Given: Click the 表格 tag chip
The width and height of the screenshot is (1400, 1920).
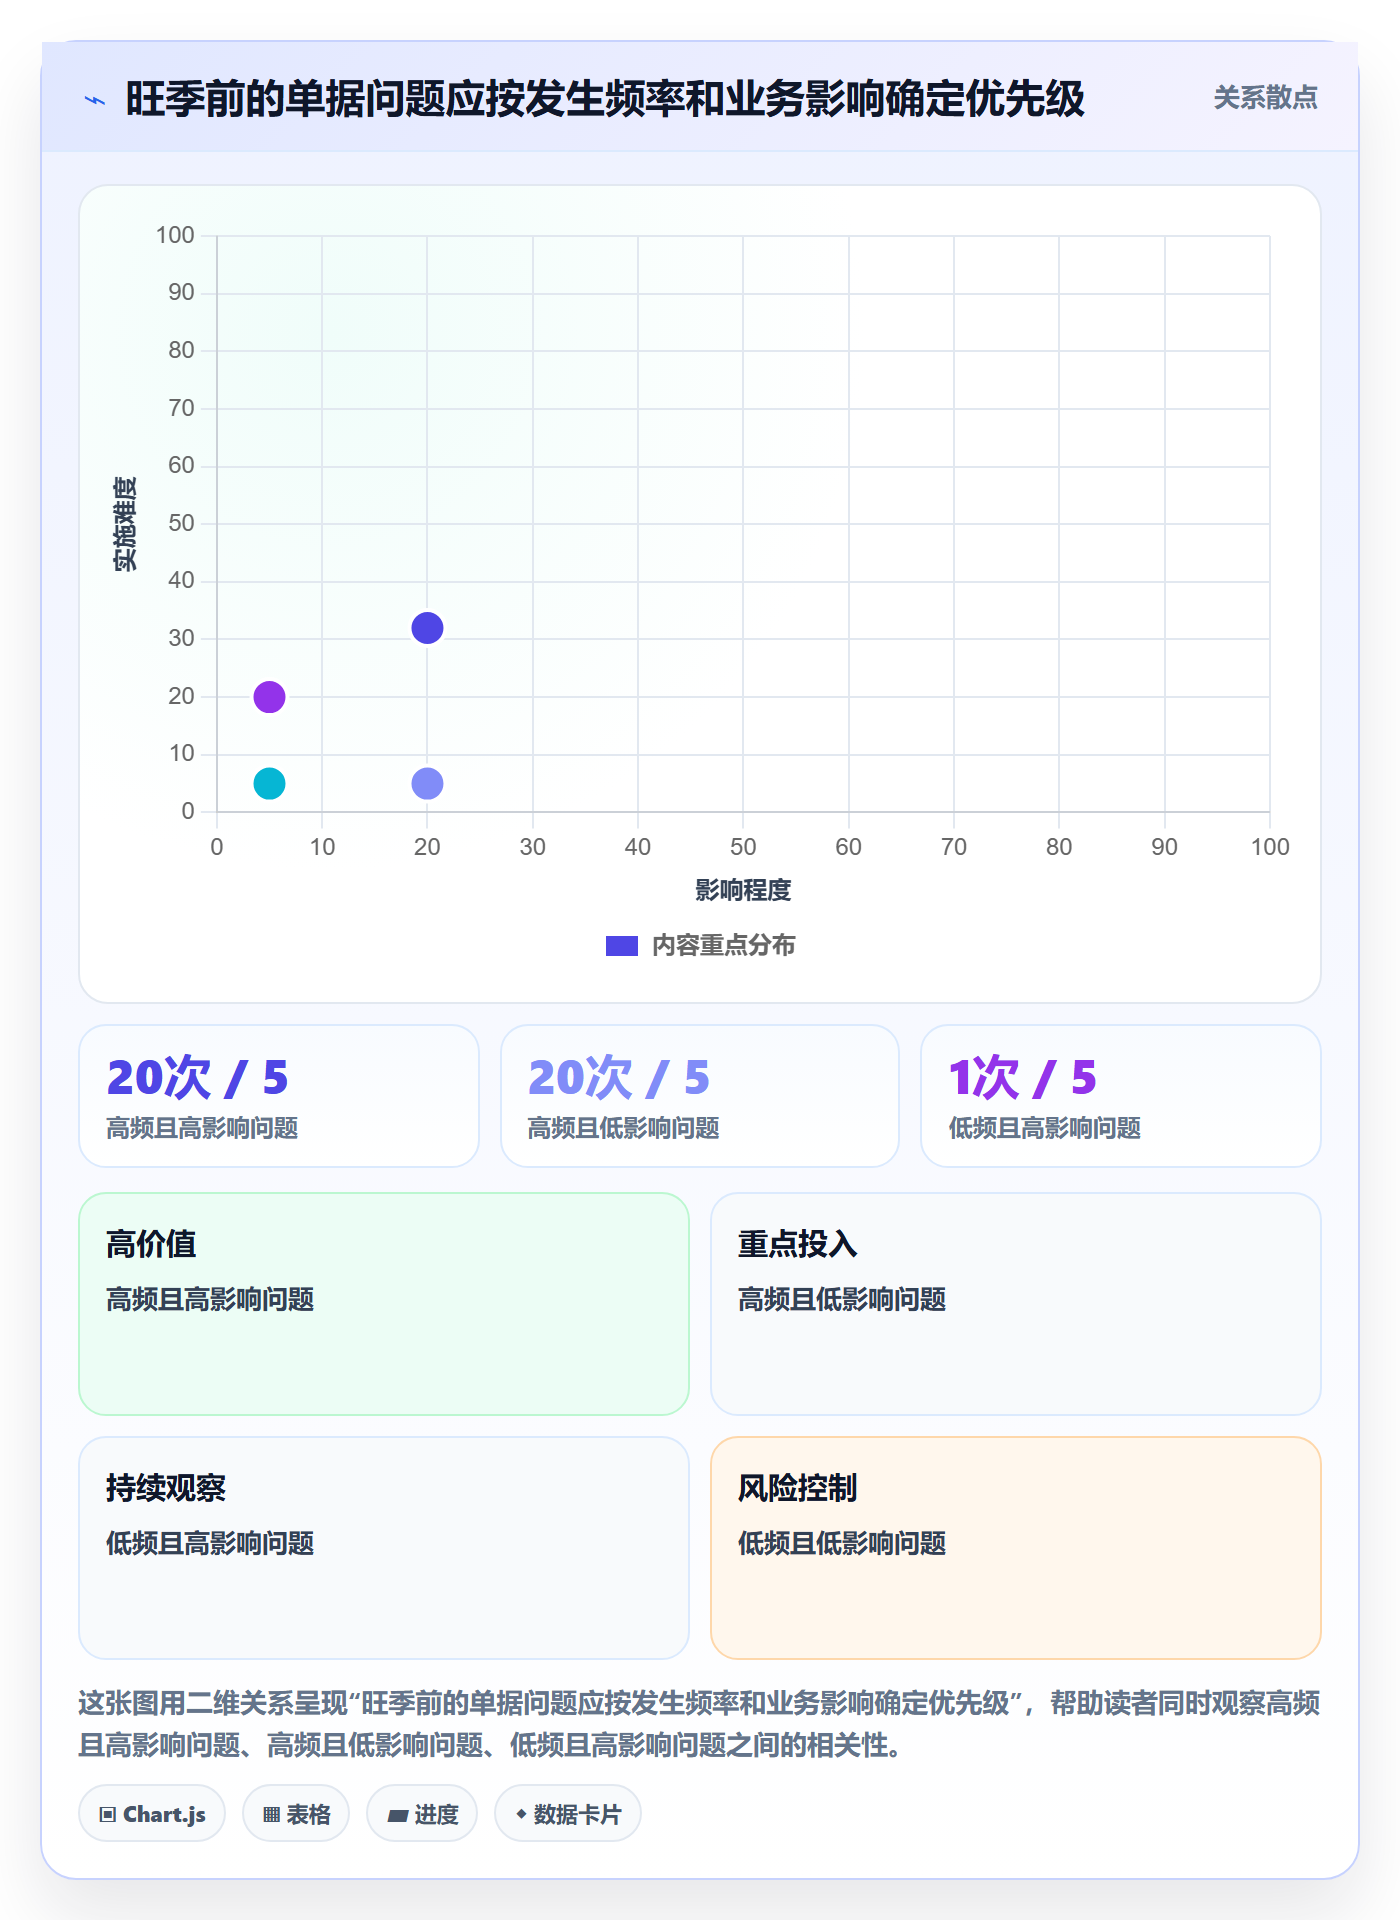Looking at the screenshot, I should click(296, 1814).
